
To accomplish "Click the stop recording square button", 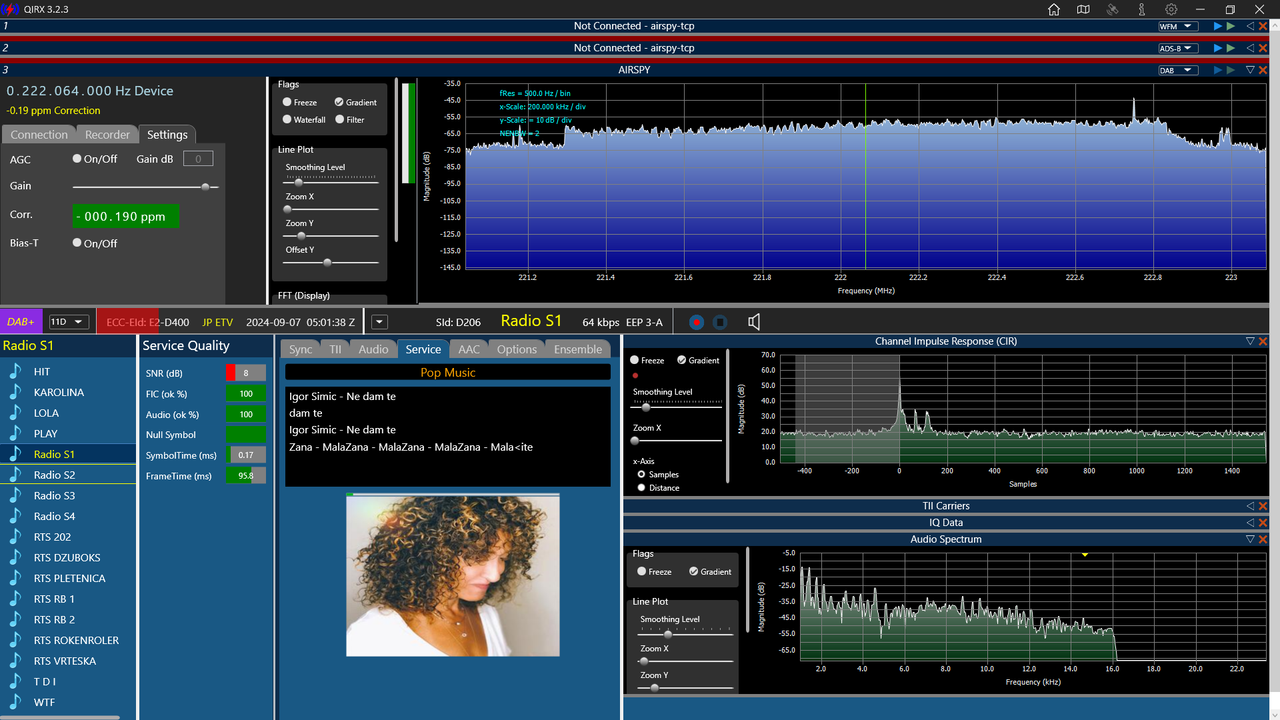I will (720, 322).
